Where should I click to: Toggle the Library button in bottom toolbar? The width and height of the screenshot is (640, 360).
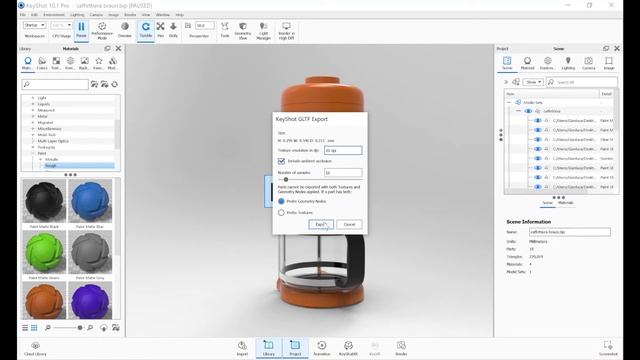pyautogui.click(x=269, y=348)
